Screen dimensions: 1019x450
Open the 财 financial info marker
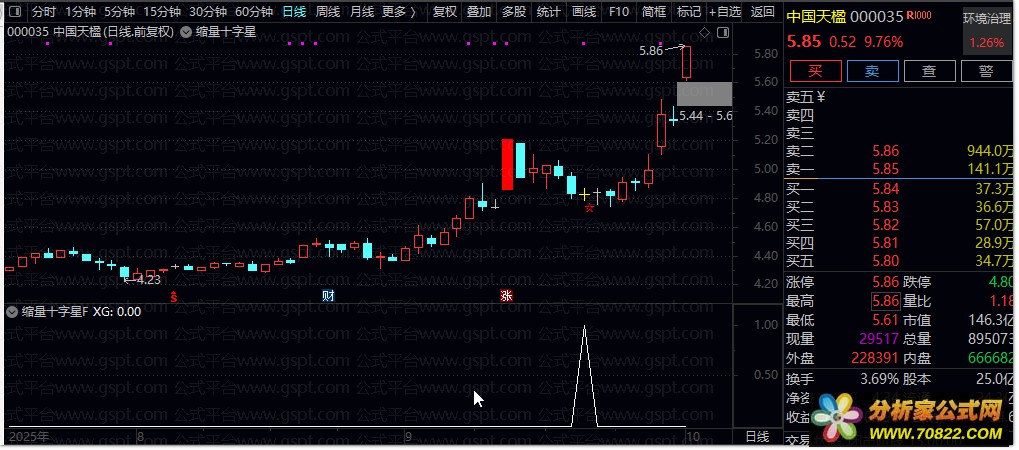click(x=328, y=295)
